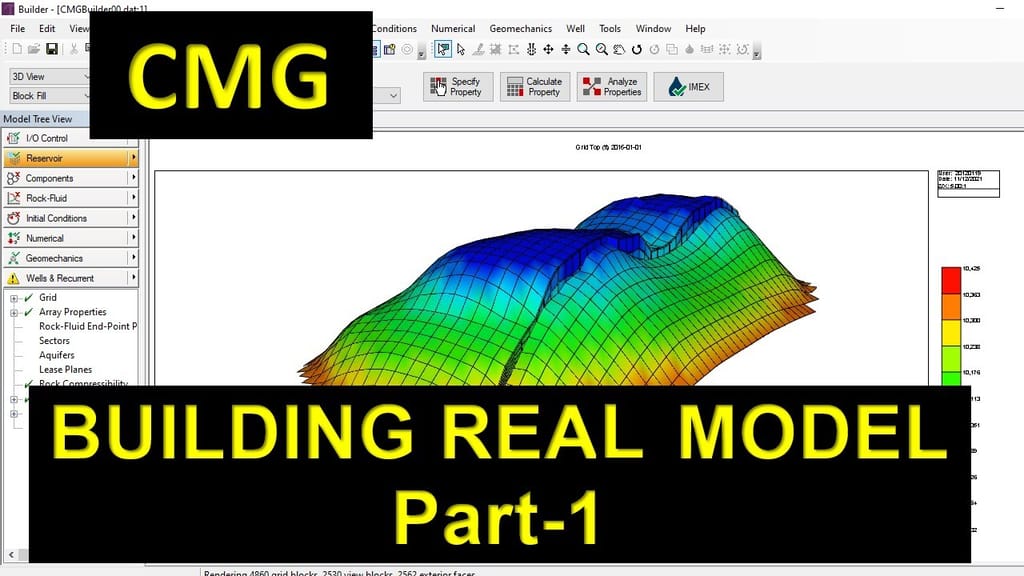Click the Specify Property button

[x=458, y=87]
